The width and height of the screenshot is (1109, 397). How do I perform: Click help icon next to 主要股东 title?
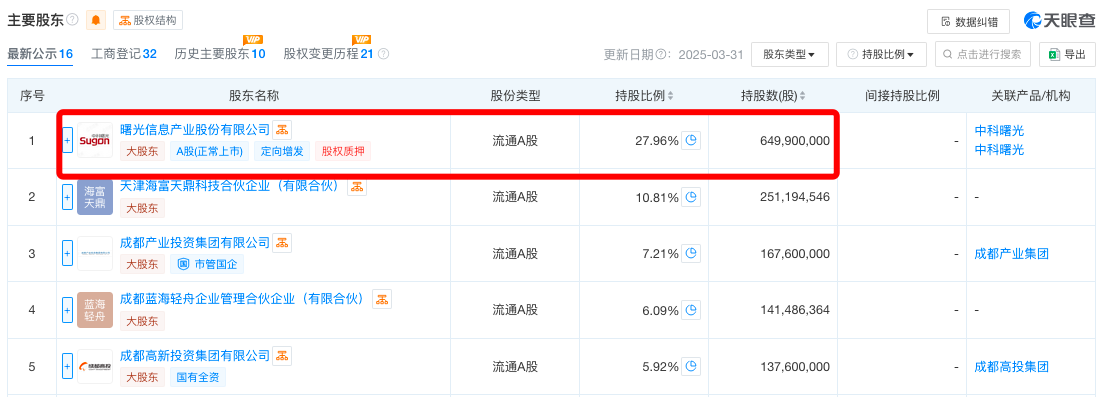72,21
